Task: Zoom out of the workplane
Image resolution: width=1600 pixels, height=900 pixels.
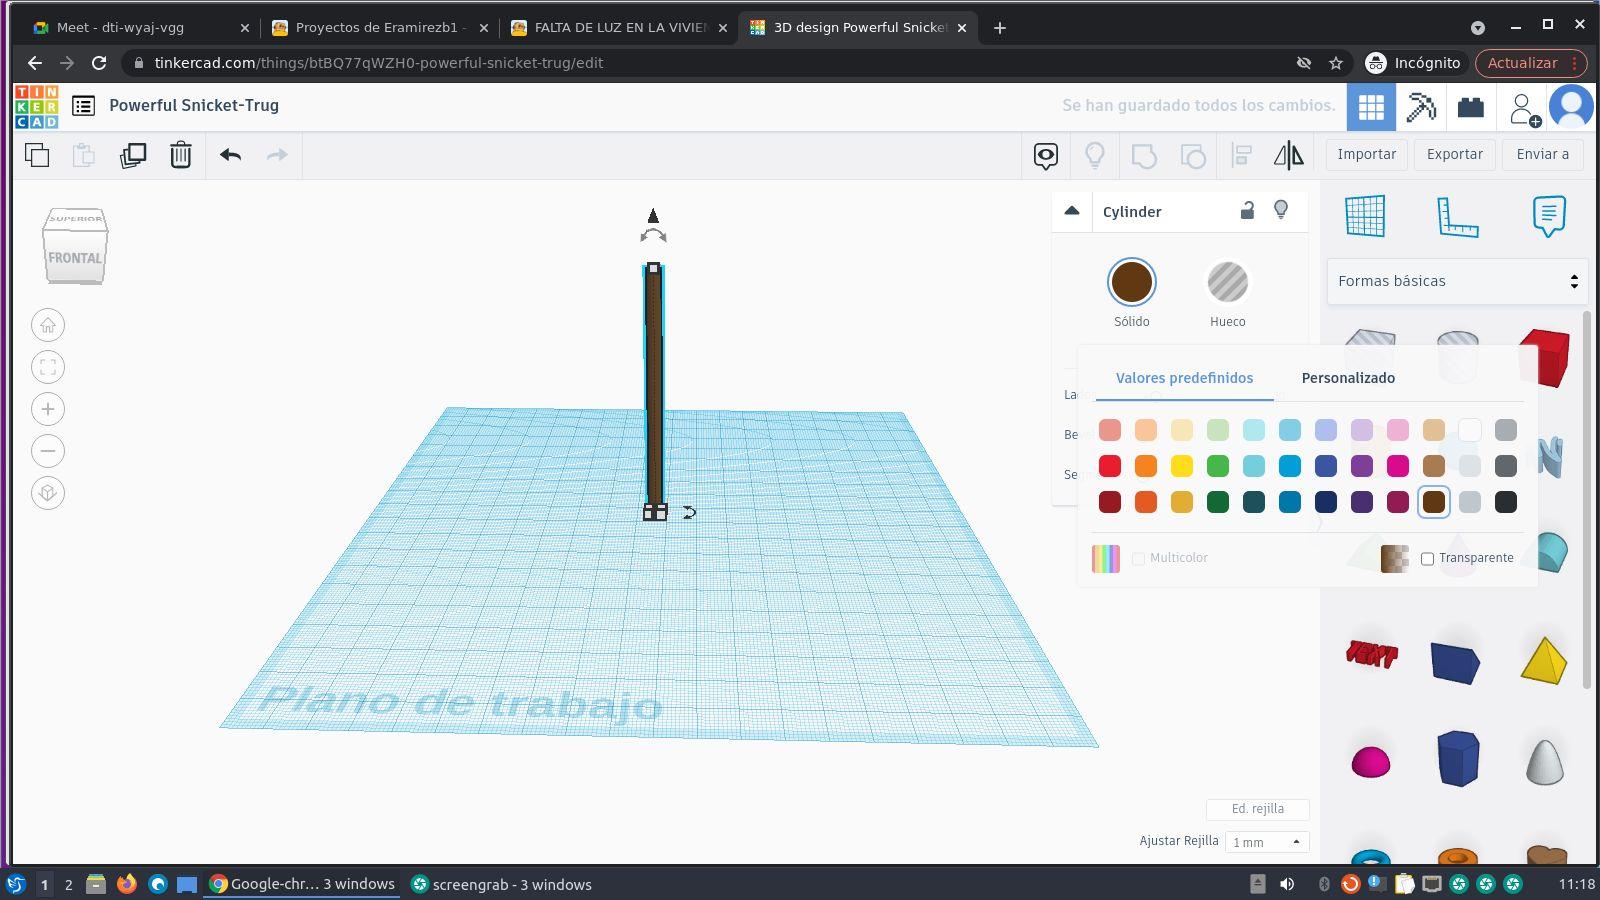Action: [x=48, y=451]
